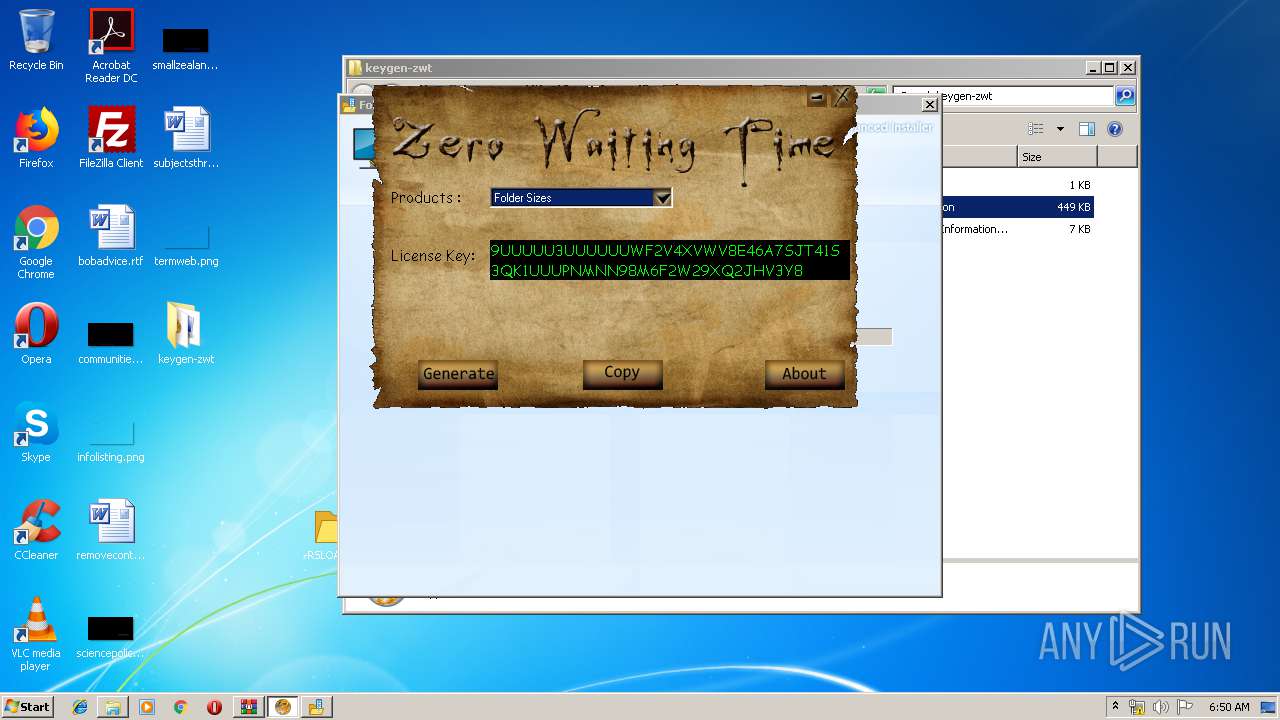This screenshot has height=720, width=1280.
Task: Open the Action Center flag icon
Action: click(x=1185, y=707)
